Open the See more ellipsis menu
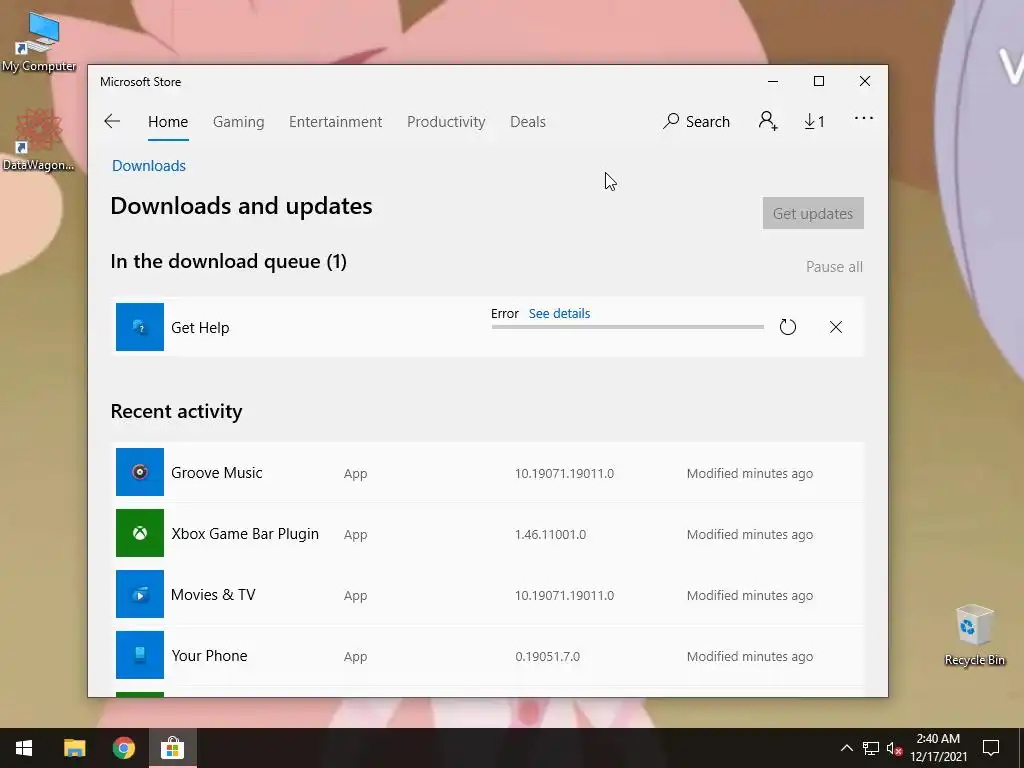Screen dimensions: 1024x768 [863, 119]
